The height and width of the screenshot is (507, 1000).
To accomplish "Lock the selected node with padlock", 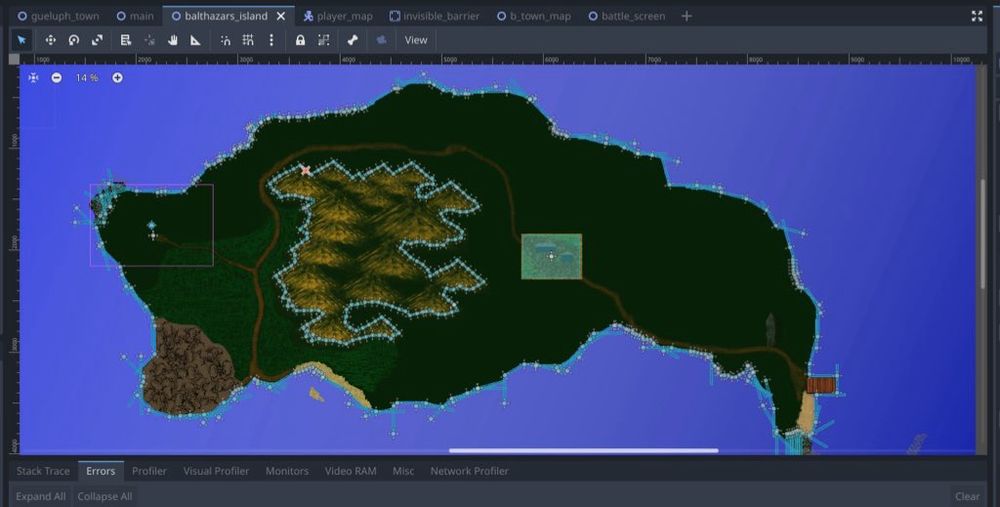I will (x=300, y=40).
